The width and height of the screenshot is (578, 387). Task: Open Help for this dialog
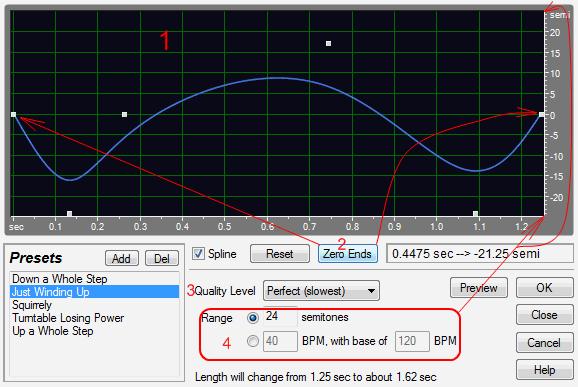tap(544, 370)
